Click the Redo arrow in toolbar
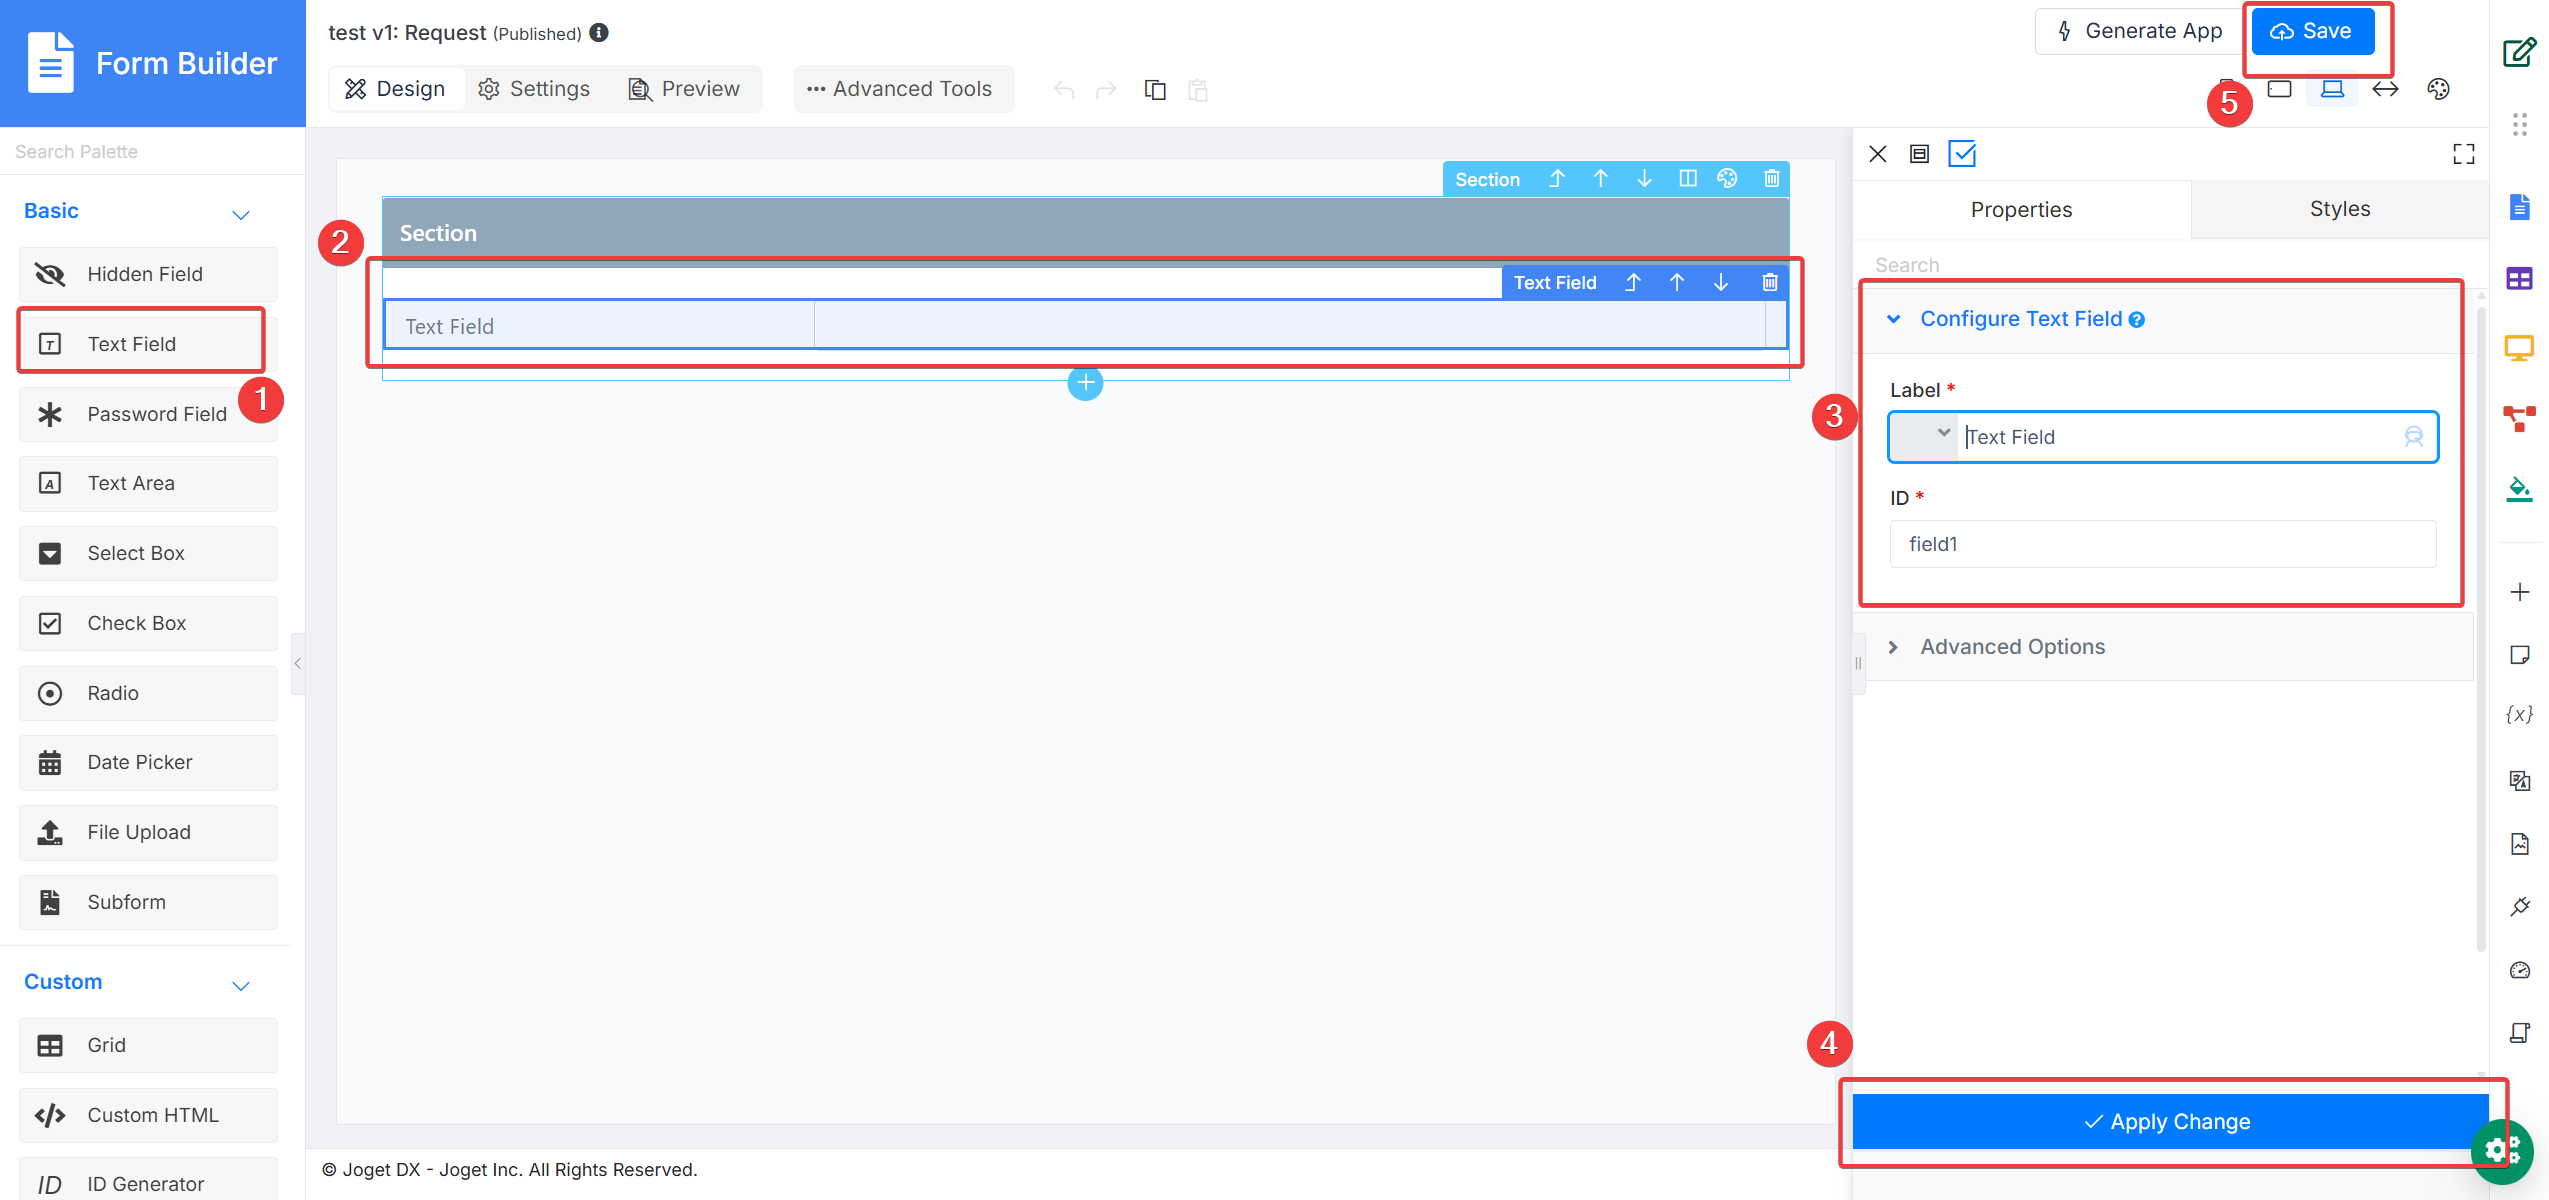This screenshot has width=2549, height=1200. pos(1106,90)
